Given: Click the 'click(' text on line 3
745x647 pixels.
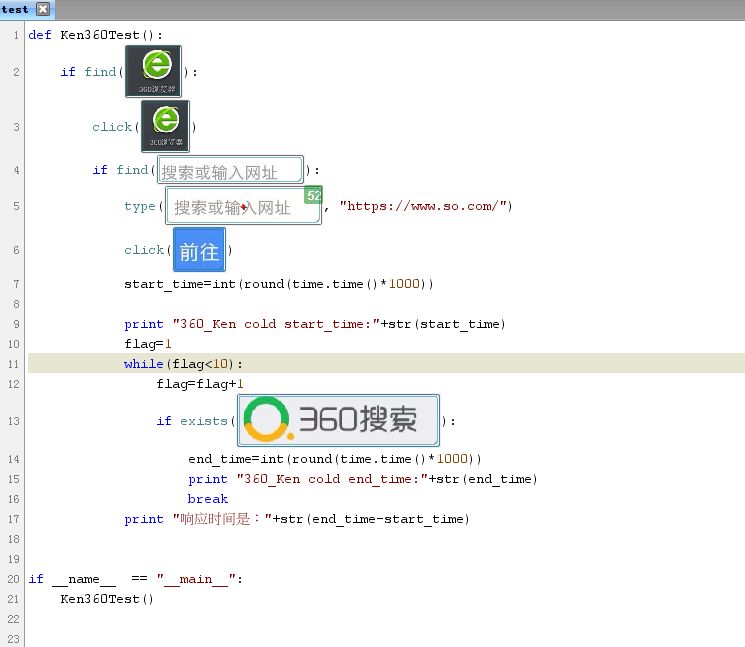Looking at the screenshot, I should tap(115, 127).
